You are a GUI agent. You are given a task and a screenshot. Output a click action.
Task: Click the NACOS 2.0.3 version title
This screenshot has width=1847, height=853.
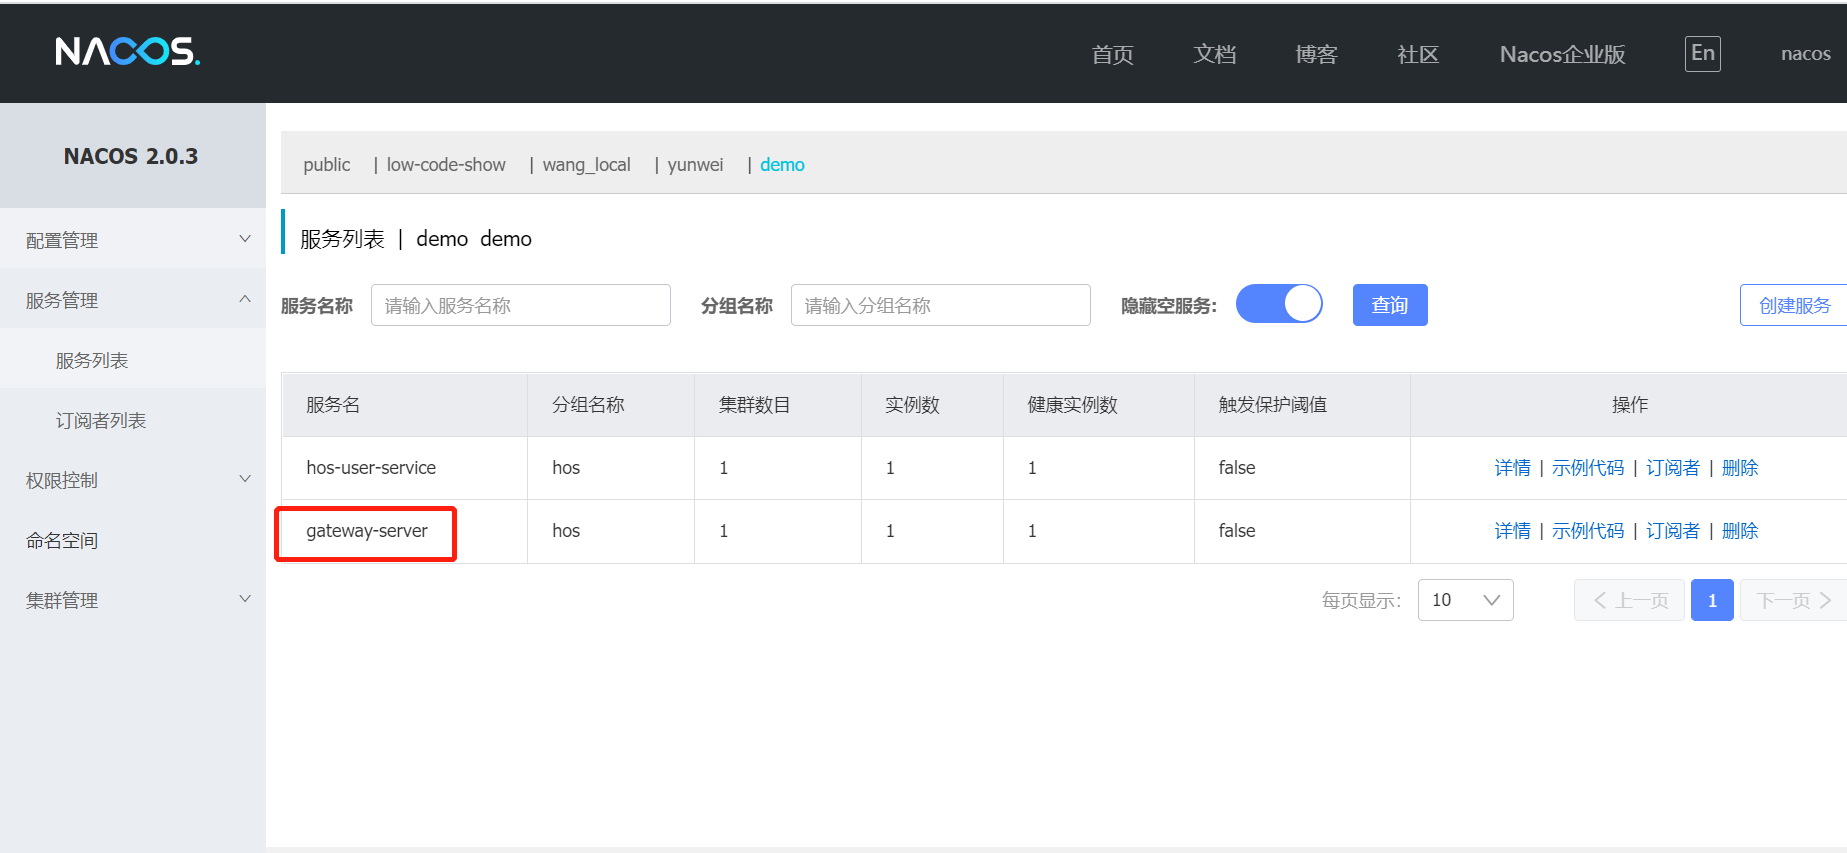(131, 156)
